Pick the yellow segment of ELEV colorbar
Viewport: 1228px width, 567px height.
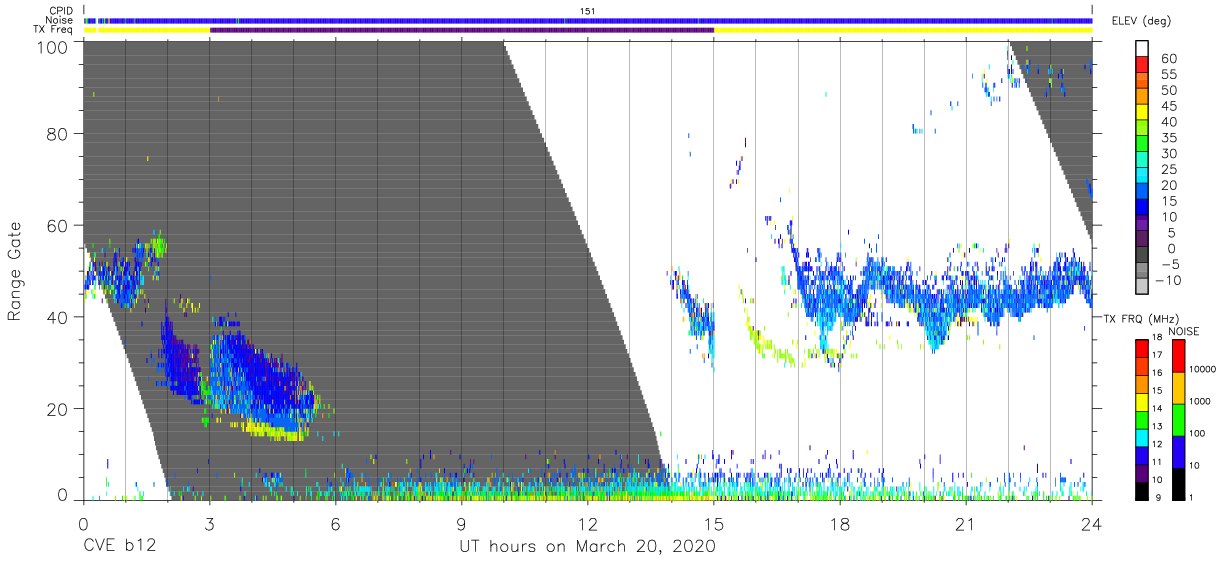click(1143, 113)
